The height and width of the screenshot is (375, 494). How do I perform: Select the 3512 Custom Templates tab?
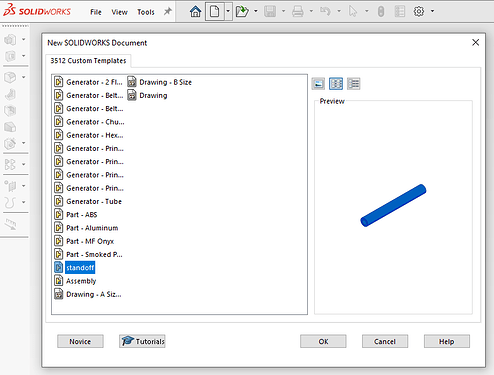[x=88, y=61]
